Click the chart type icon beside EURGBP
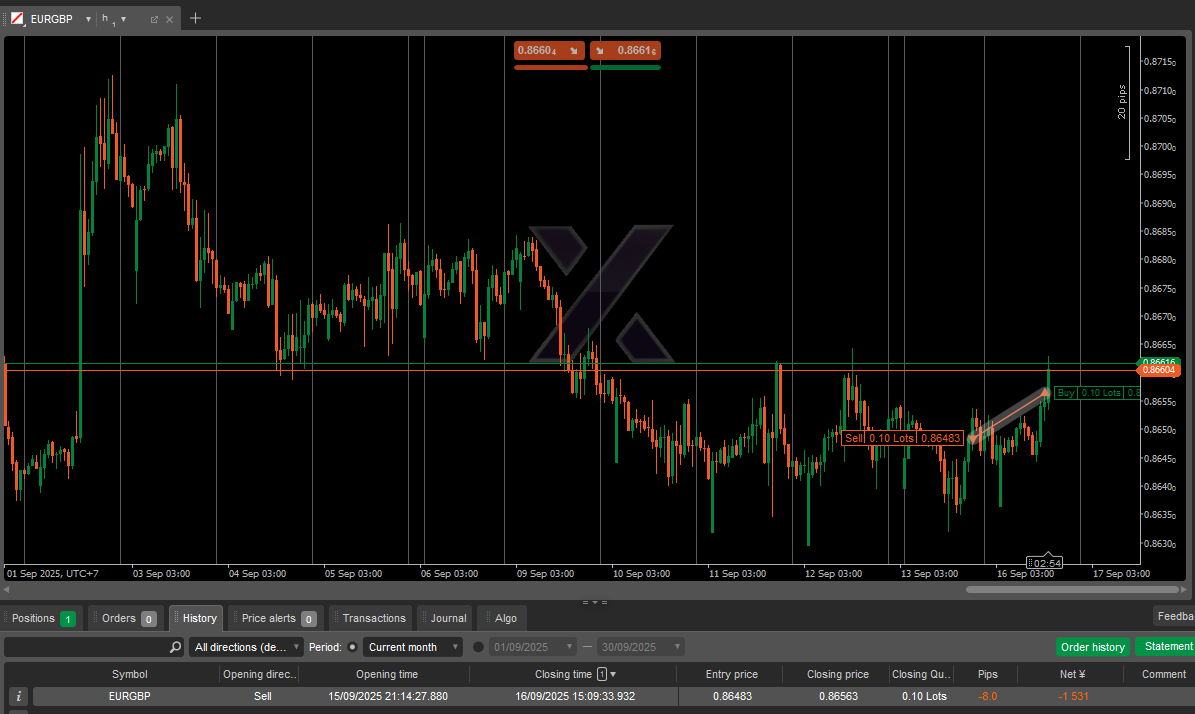The width and height of the screenshot is (1195, 714). [x=18, y=19]
